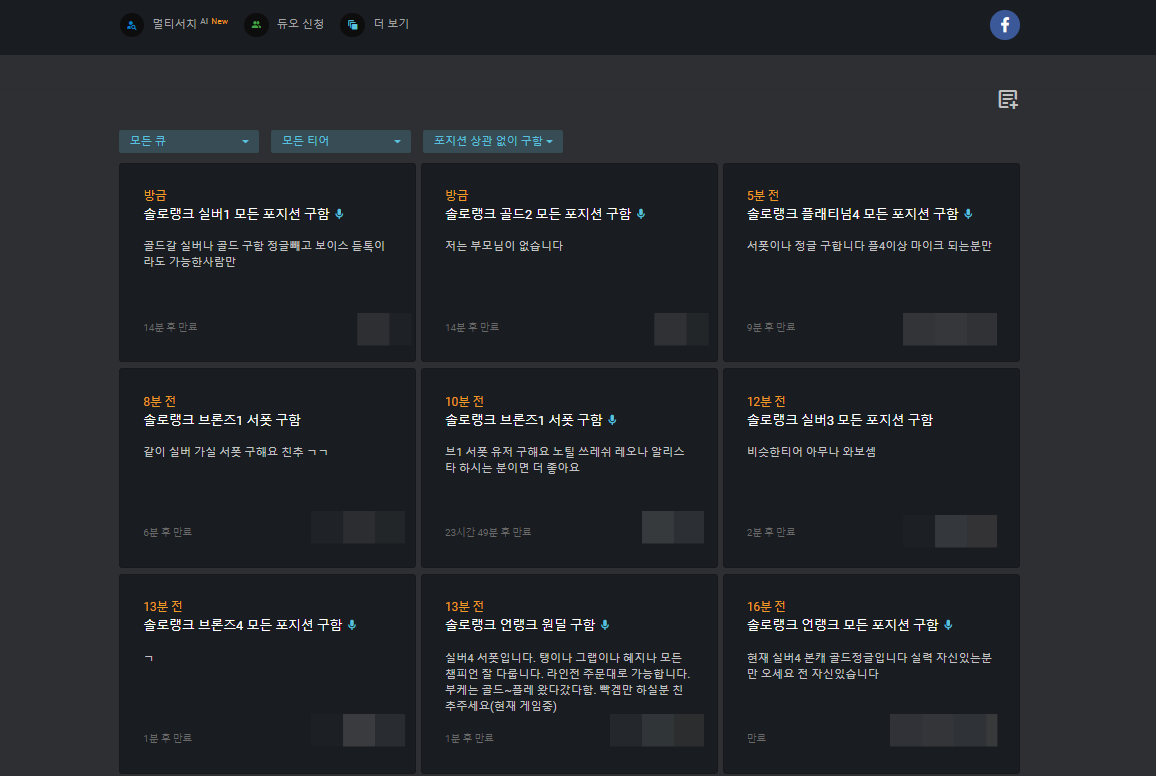The height and width of the screenshot is (776, 1156).
Task: Click the 듀오 신청 people icon
Action: click(x=256, y=24)
